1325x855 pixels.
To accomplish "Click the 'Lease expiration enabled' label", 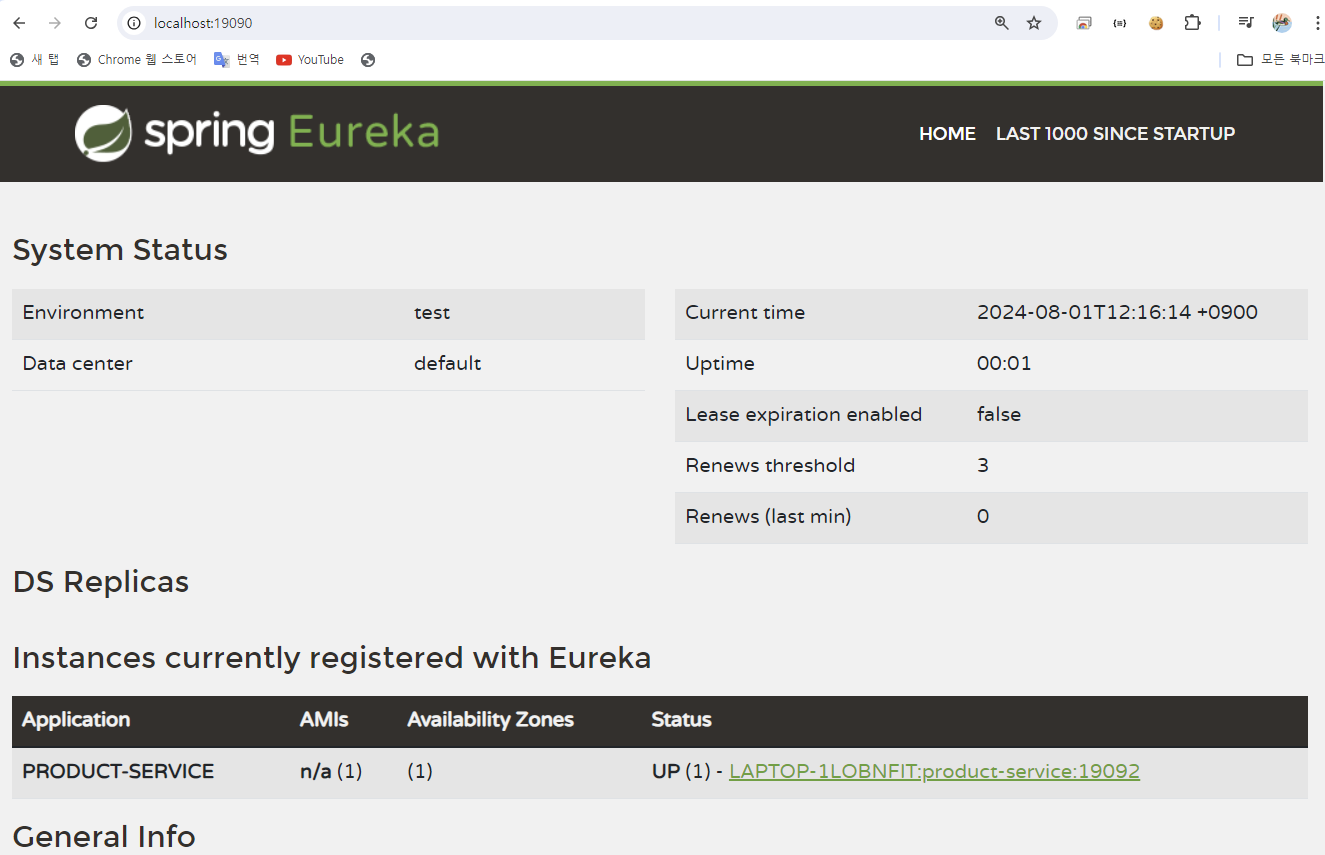I will tap(804, 415).
